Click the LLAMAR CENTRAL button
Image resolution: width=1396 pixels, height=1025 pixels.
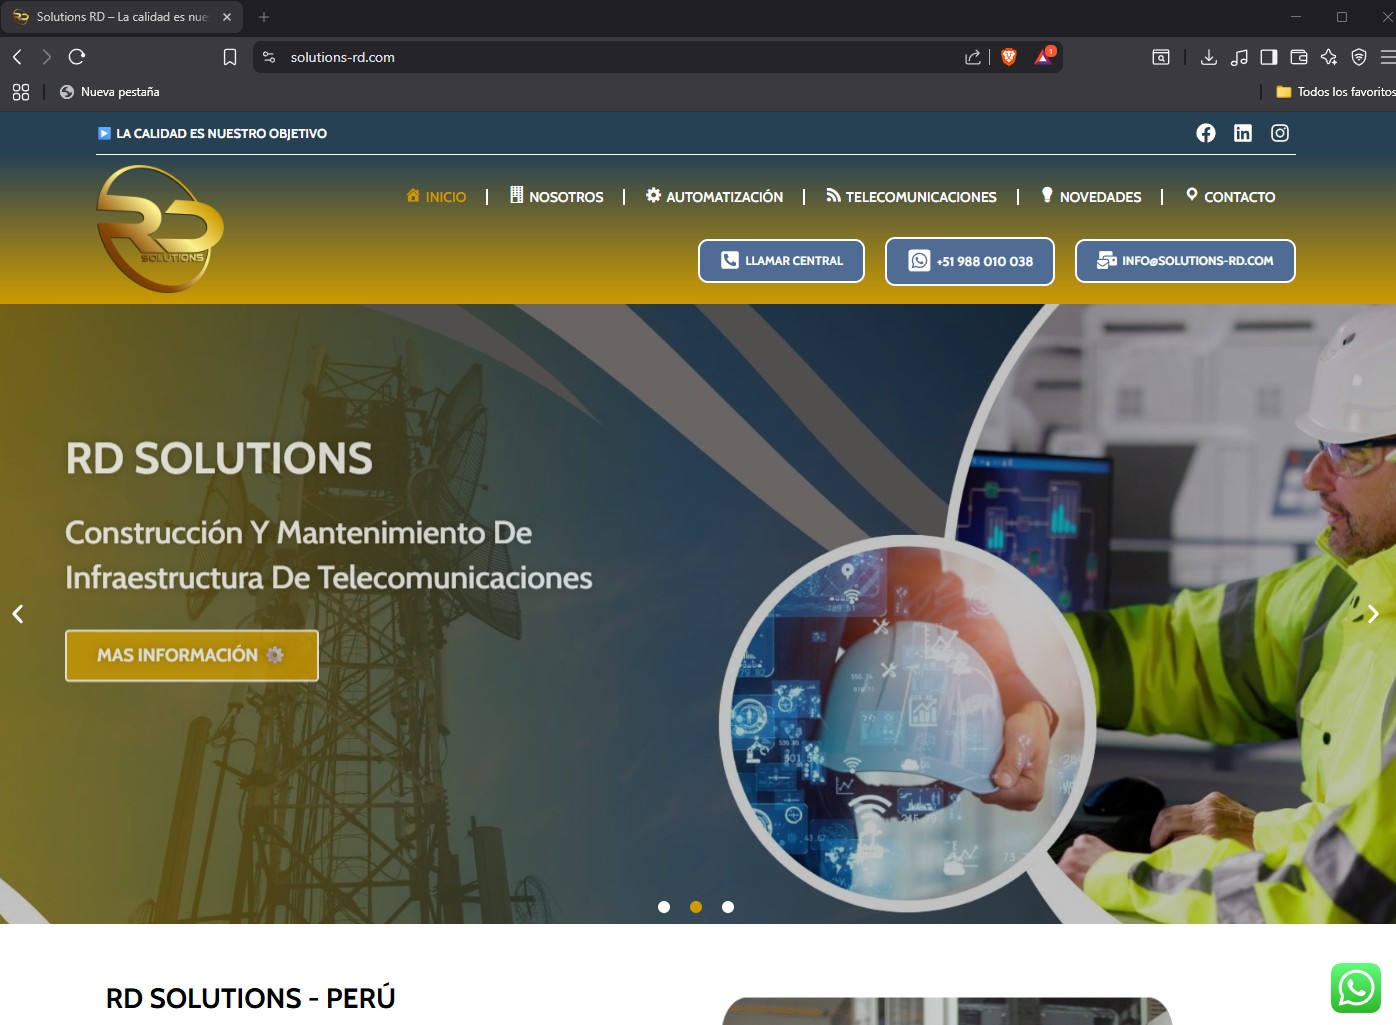point(781,261)
